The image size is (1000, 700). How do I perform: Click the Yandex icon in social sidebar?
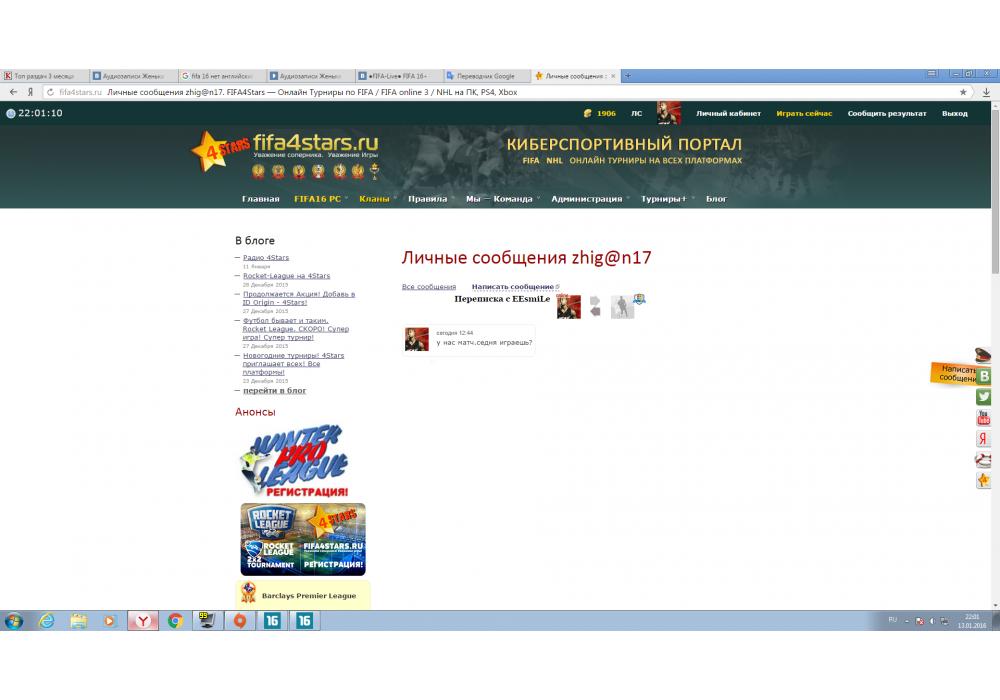(984, 439)
